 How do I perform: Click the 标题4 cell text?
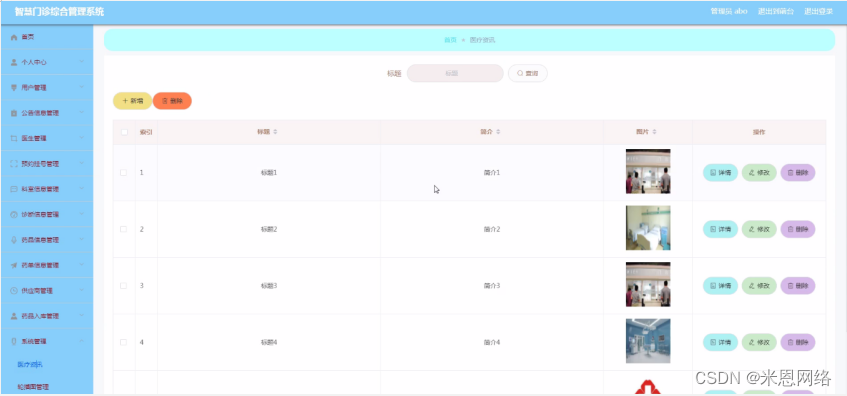269,343
